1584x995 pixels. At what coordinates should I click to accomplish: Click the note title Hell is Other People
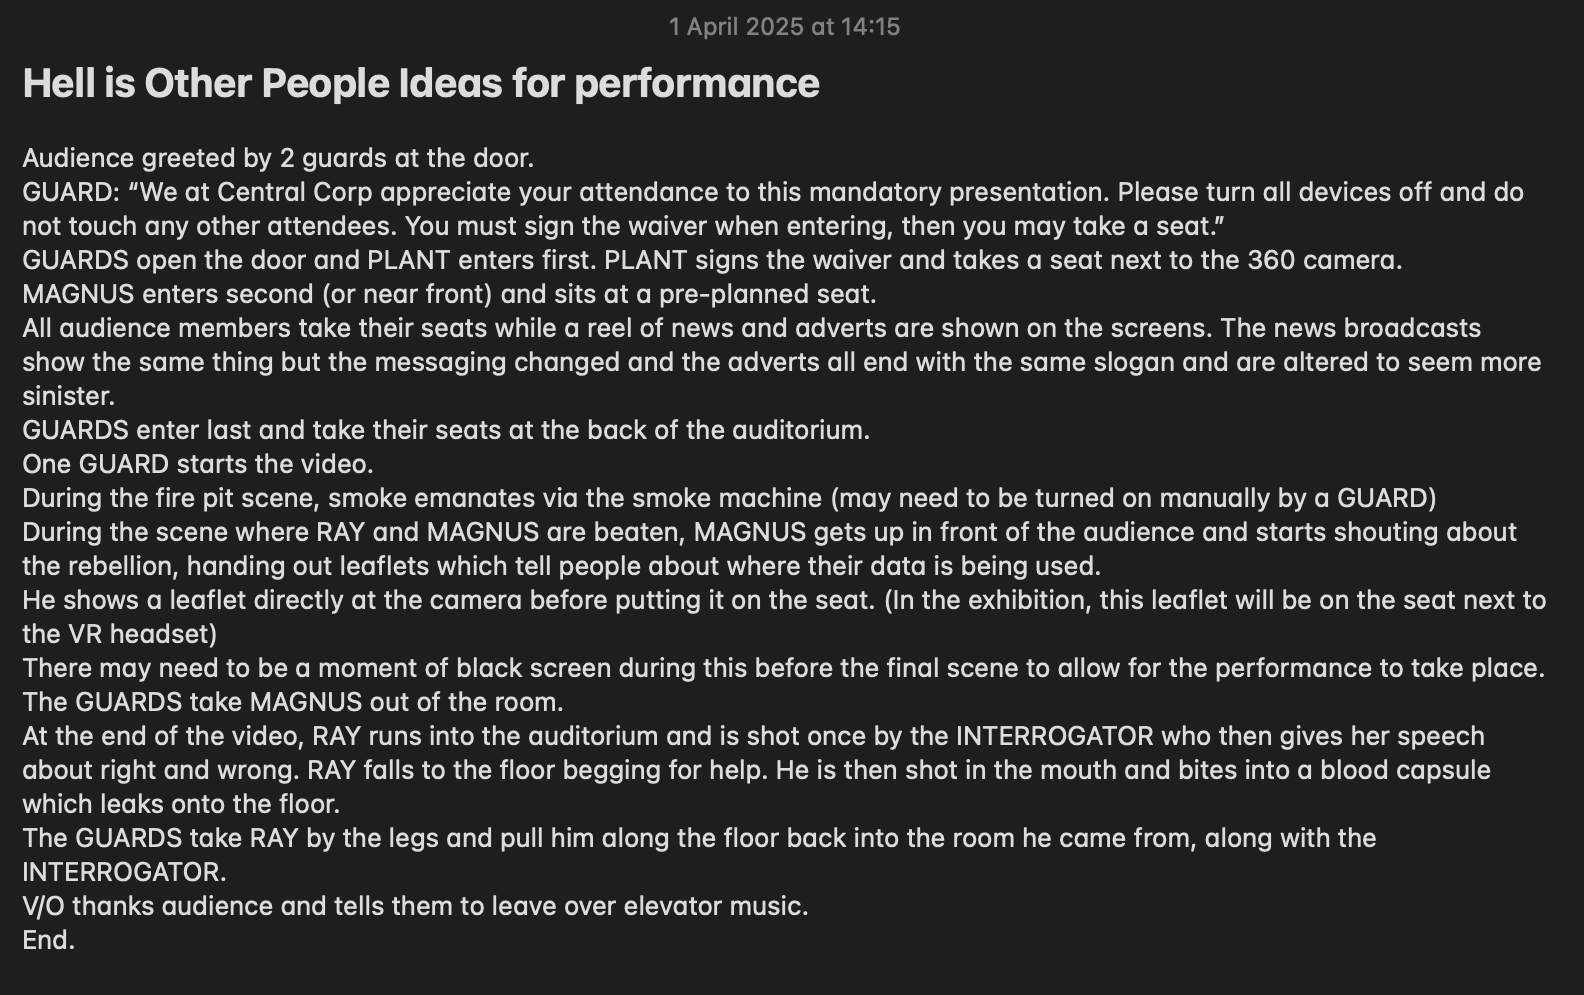pos(420,84)
